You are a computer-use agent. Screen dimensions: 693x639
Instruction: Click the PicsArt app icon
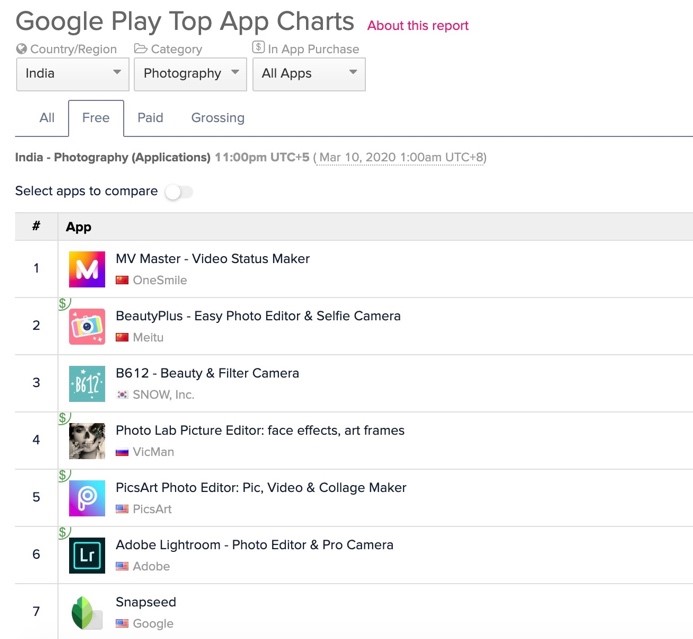point(87,498)
